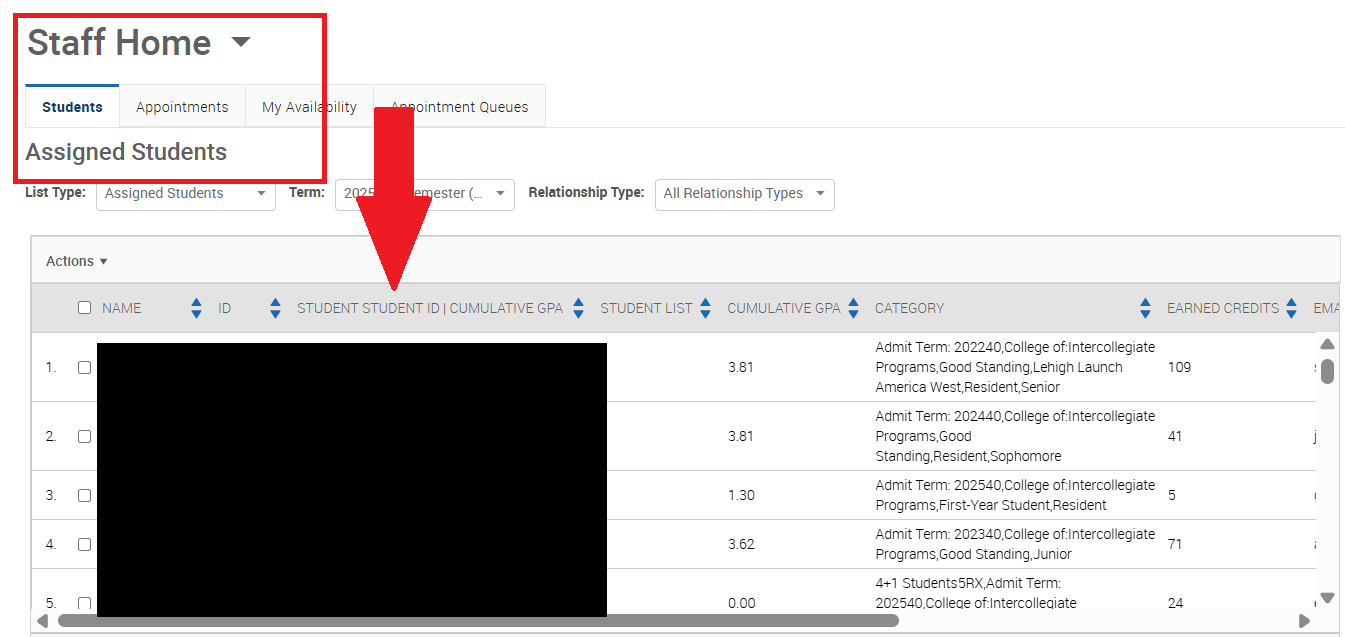The image size is (1345, 637).
Task: Click the vertical scrollbar down arrow
Action: [x=1327, y=598]
